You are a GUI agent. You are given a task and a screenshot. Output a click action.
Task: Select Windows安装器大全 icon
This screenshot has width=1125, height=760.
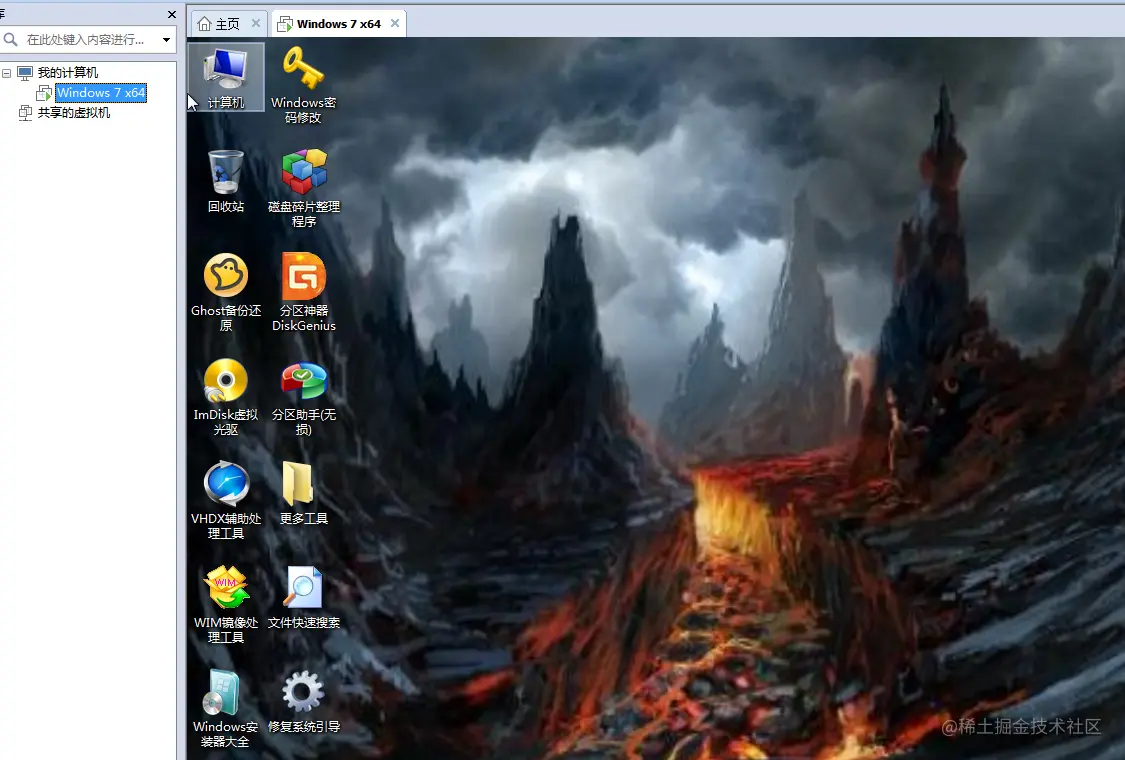click(226, 708)
